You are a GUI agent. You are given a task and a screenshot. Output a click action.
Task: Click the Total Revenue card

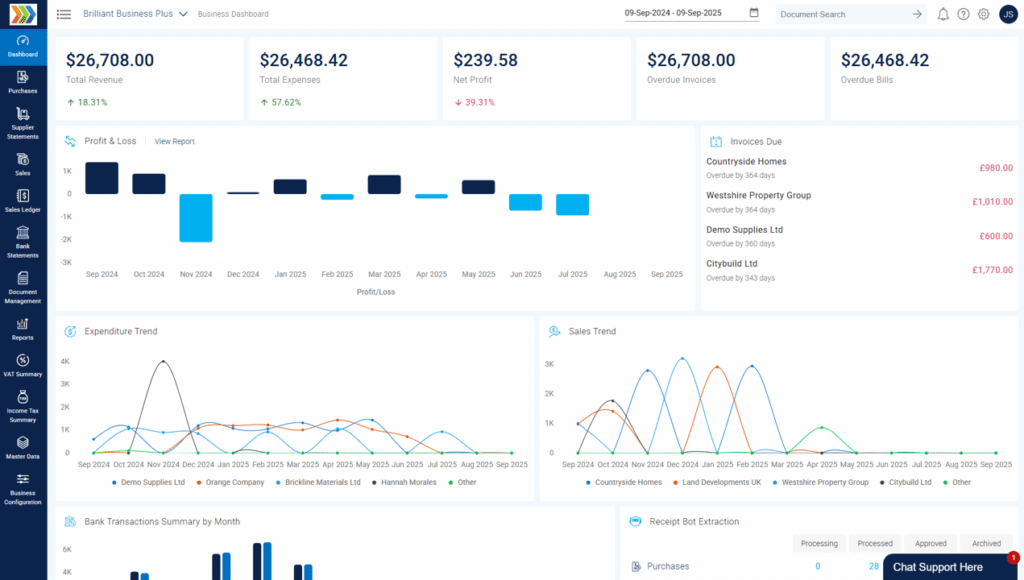click(149, 78)
